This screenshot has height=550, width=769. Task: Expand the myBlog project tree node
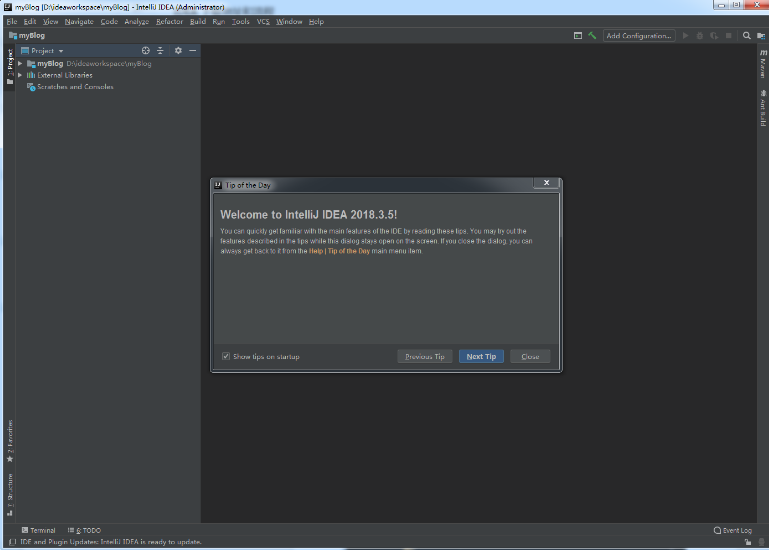point(20,63)
